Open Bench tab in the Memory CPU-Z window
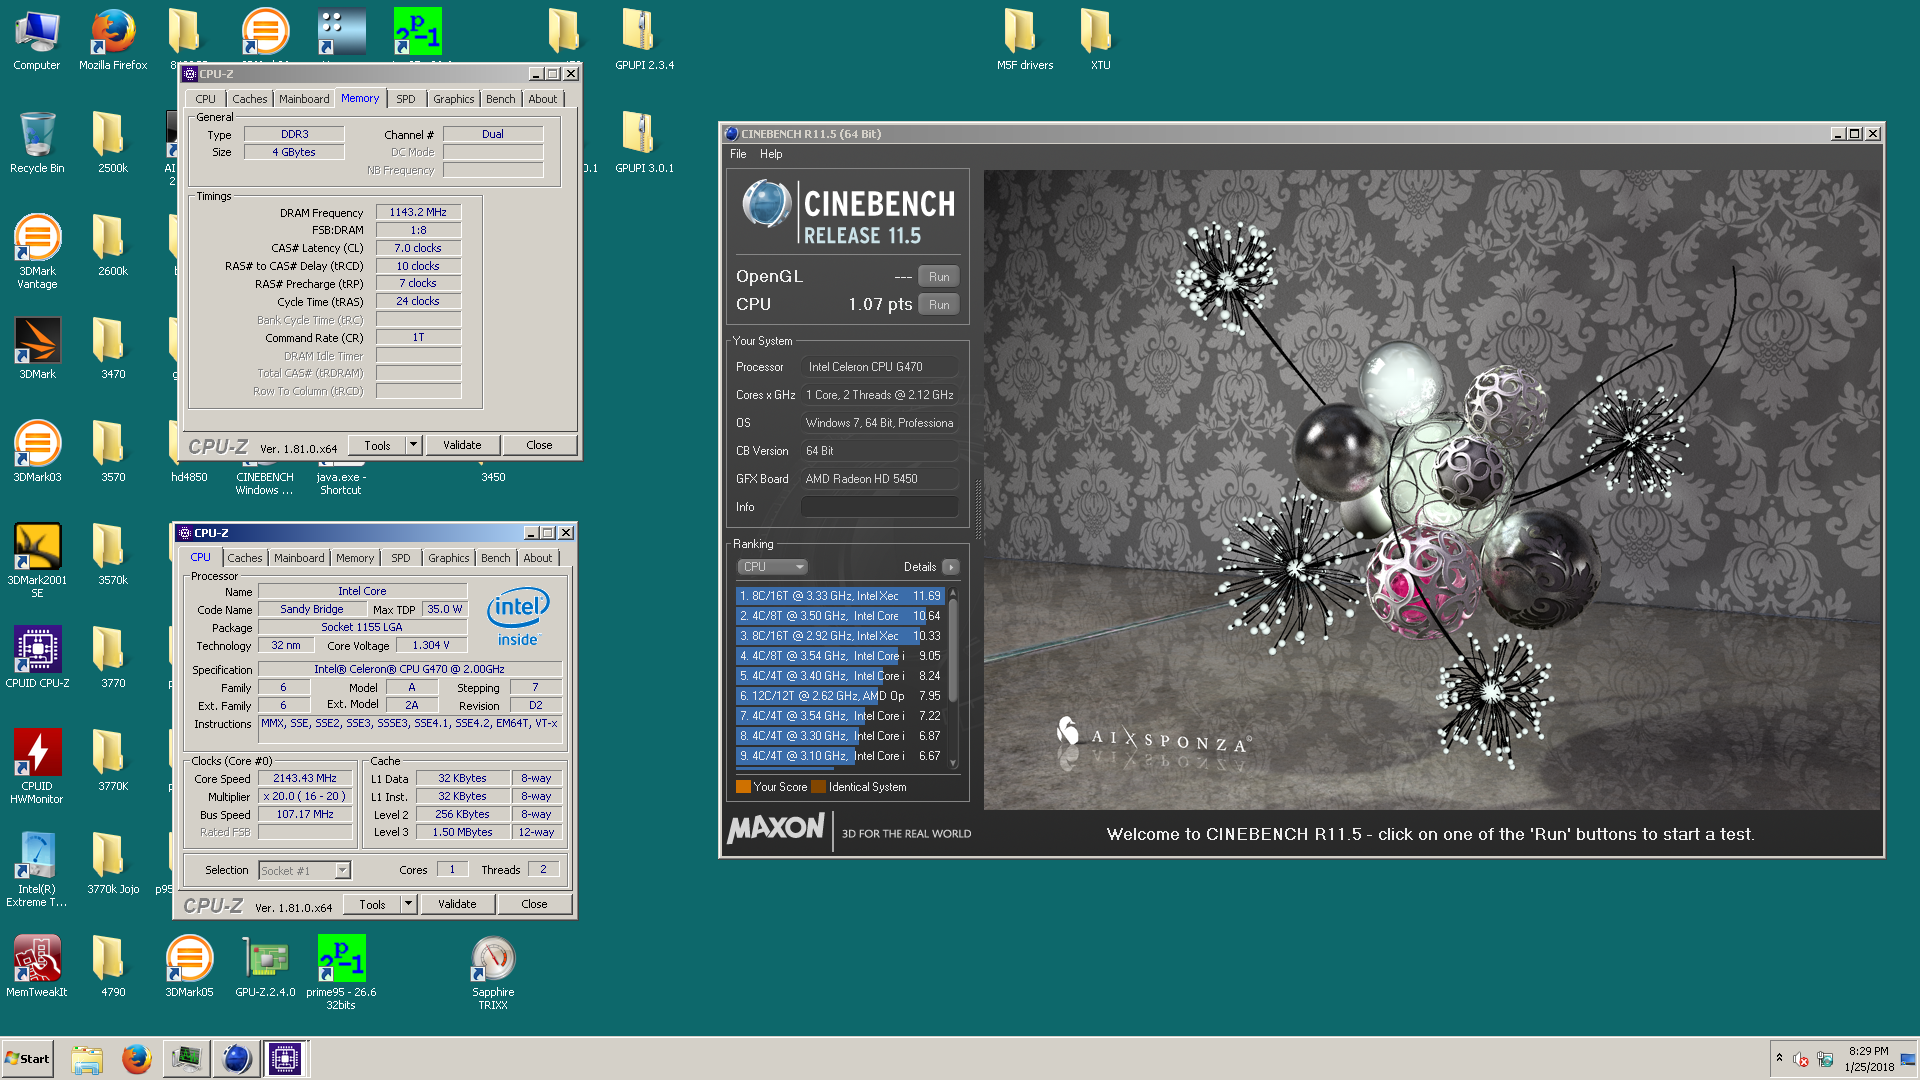The width and height of the screenshot is (1920, 1080). [501, 99]
